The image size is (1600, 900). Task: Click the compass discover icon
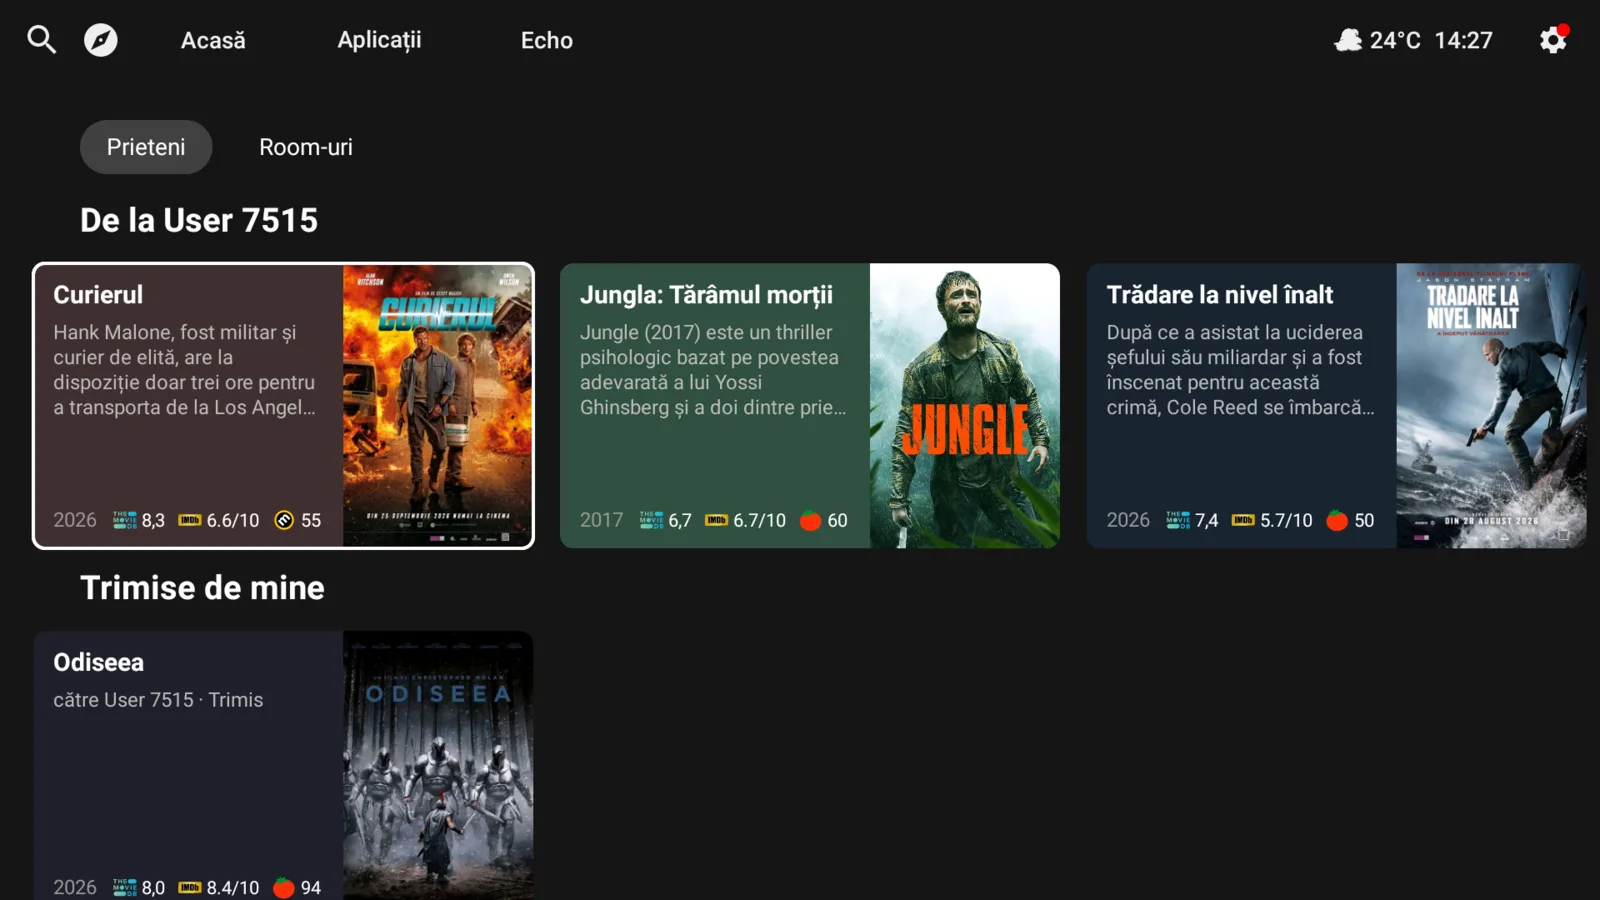100,40
